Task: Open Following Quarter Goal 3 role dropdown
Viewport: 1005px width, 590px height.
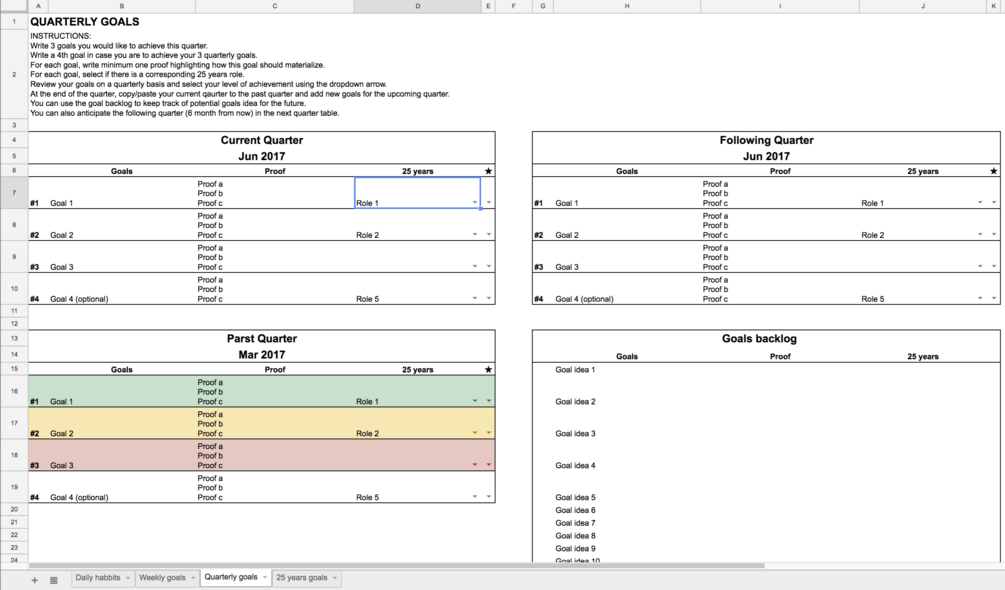Action: [980, 266]
